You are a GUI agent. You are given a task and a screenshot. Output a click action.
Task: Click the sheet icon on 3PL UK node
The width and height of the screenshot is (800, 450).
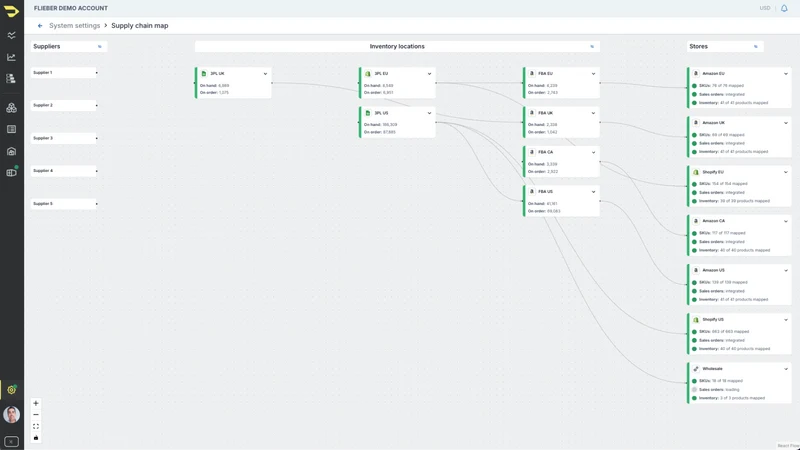coord(204,73)
